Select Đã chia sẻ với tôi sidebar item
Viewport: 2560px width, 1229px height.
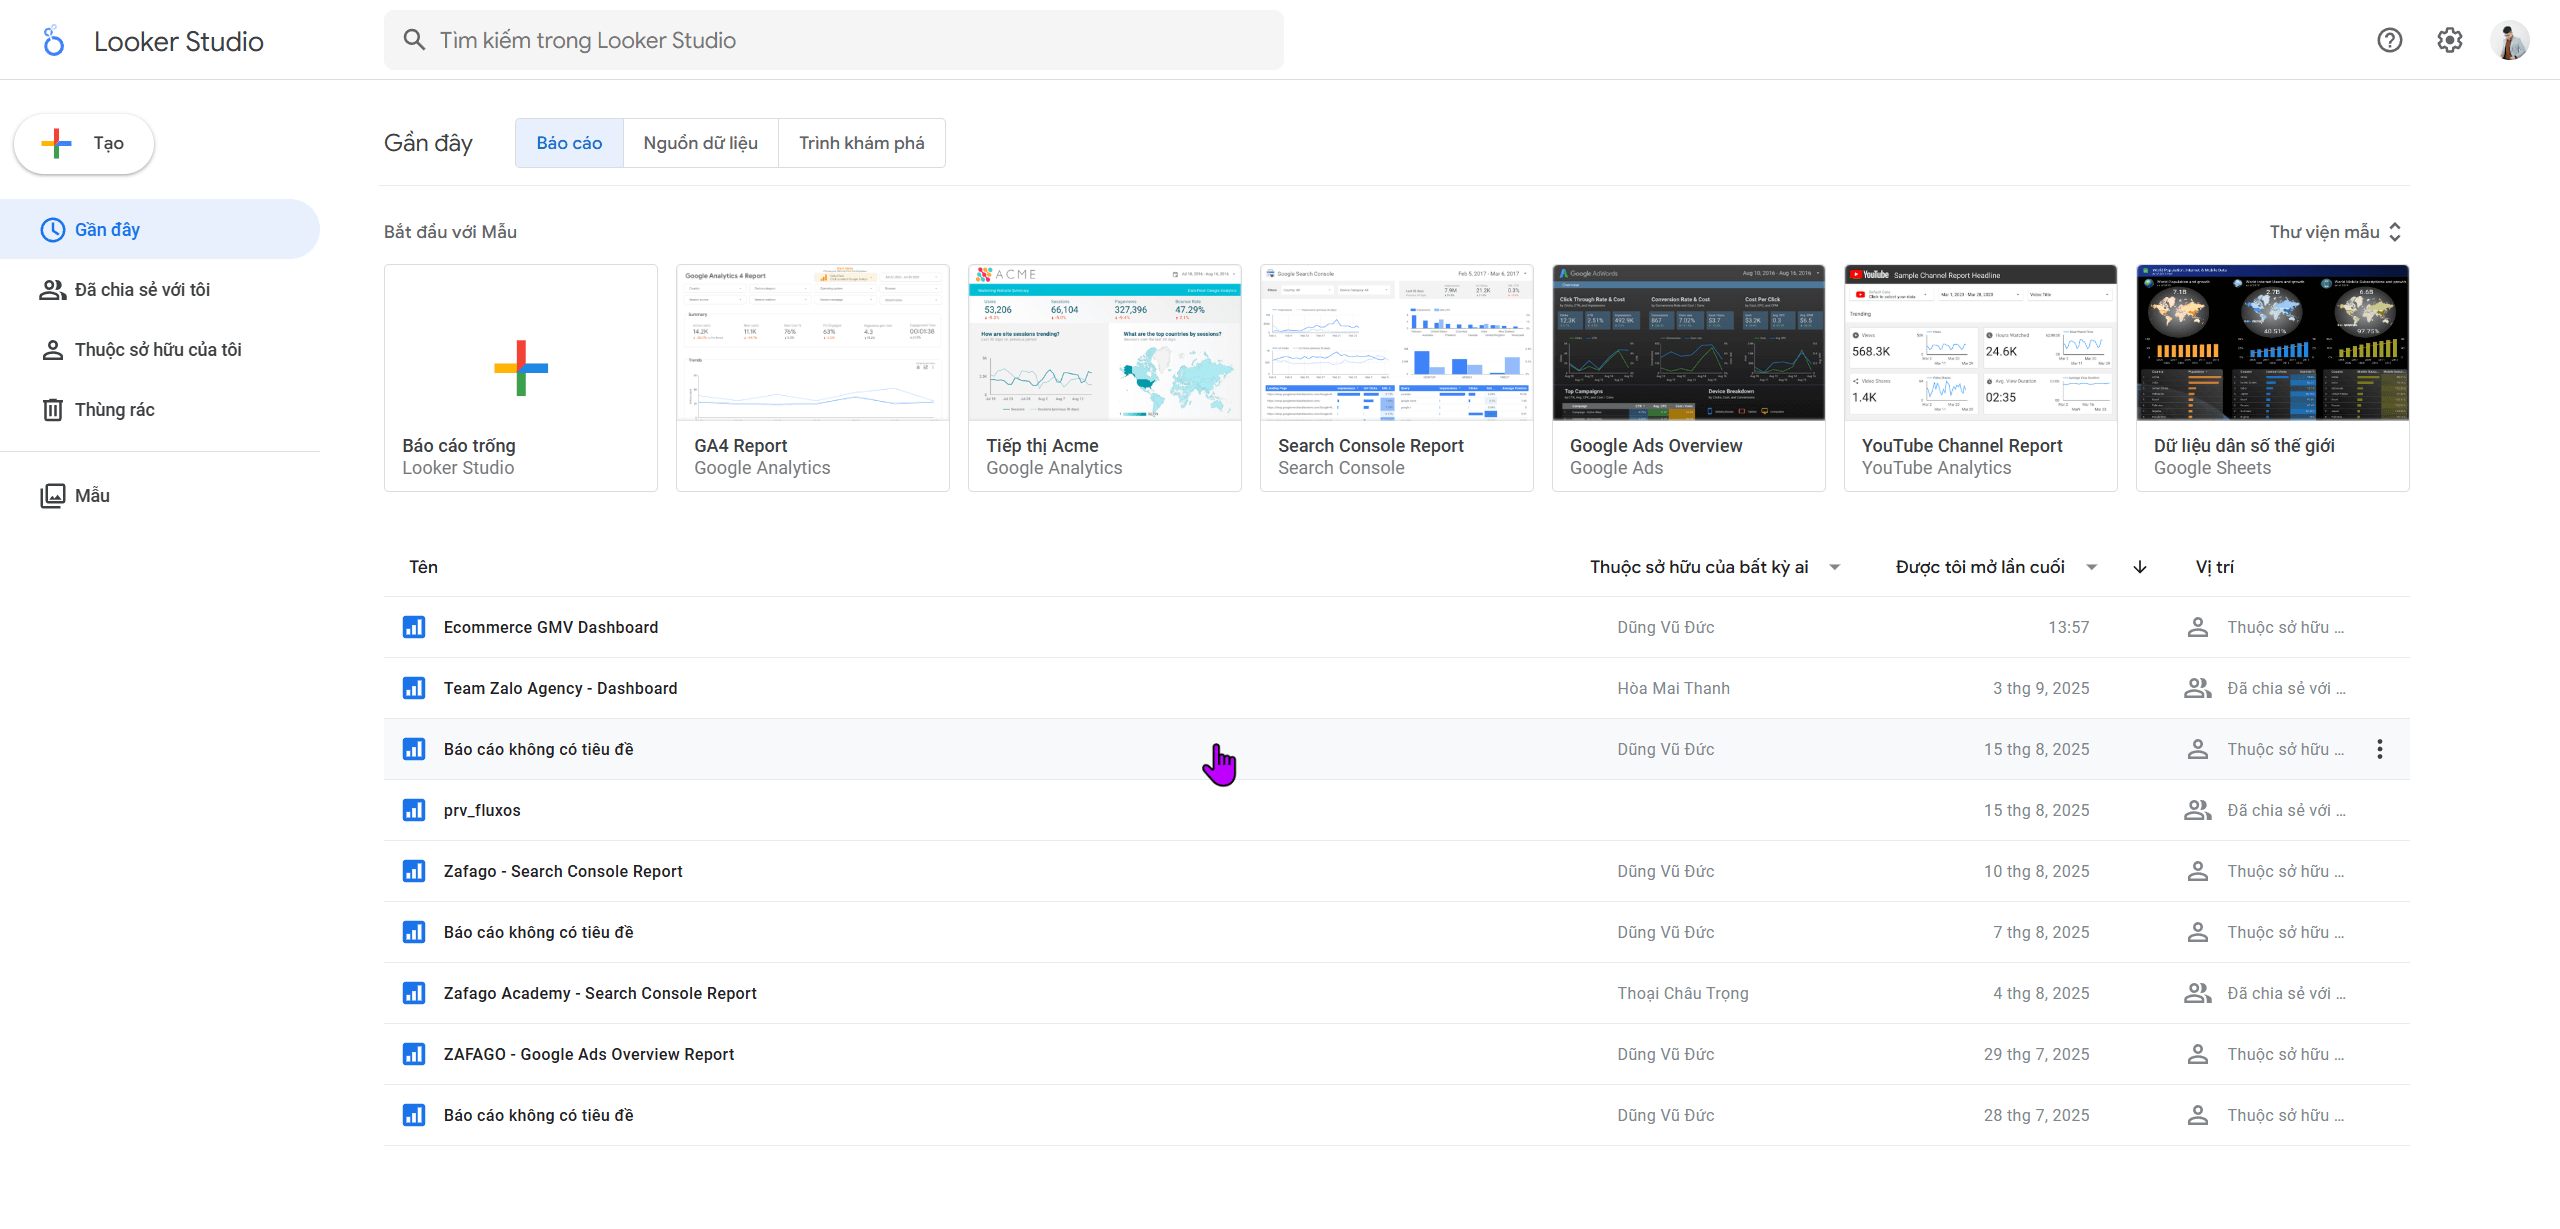pyautogui.click(x=142, y=289)
